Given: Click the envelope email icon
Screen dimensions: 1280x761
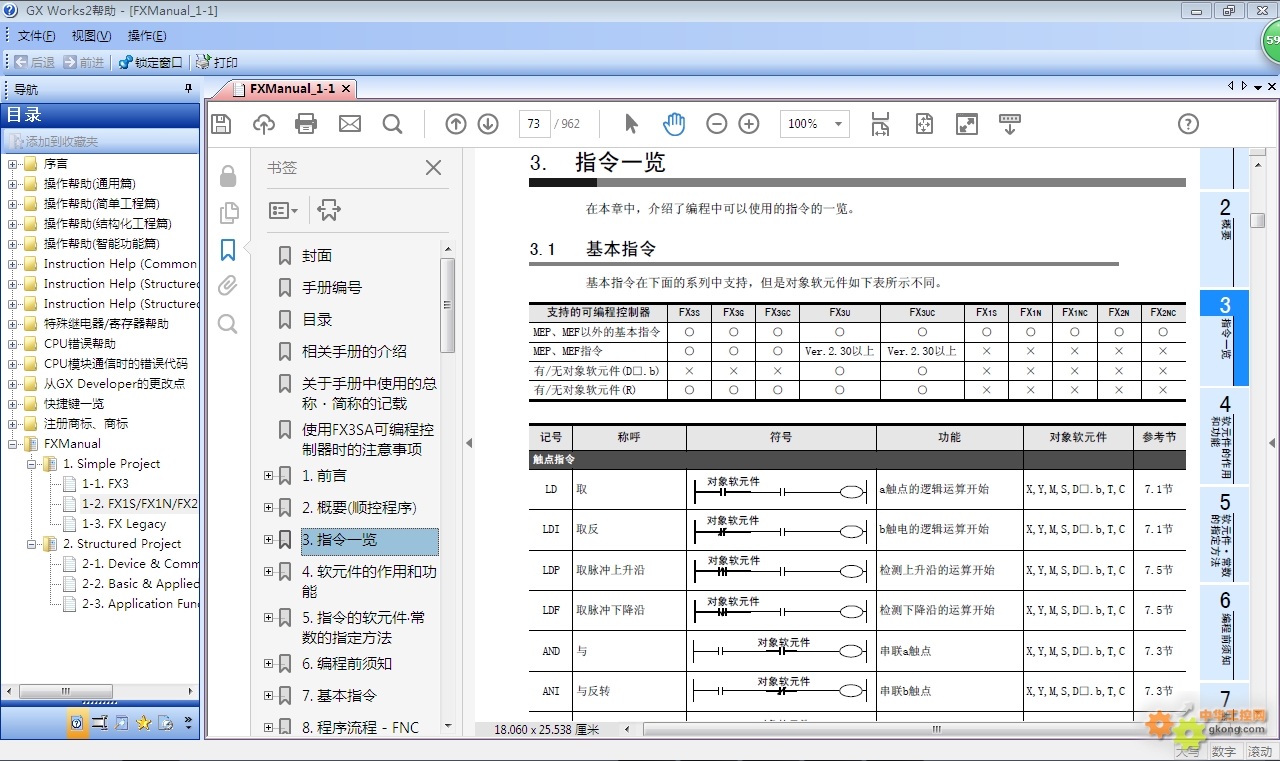Looking at the screenshot, I should pyautogui.click(x=349, y=124).
